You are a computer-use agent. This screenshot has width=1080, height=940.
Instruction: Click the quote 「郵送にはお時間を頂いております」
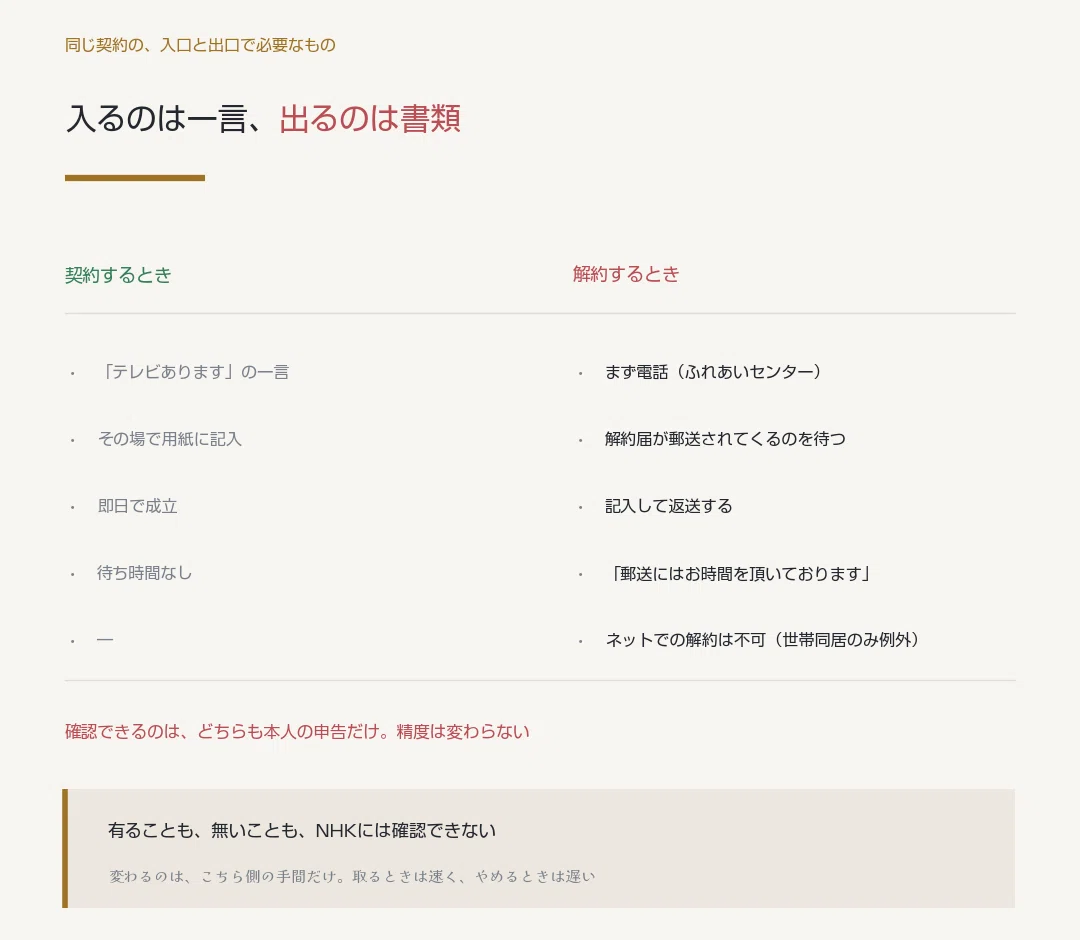tap(739, 574)
